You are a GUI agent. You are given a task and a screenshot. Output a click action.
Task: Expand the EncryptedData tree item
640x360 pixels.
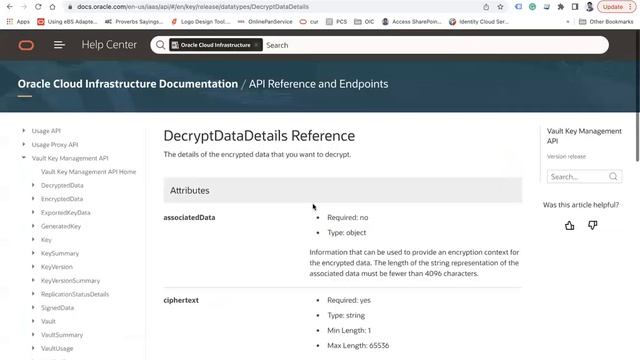click(x=33, y=198)
